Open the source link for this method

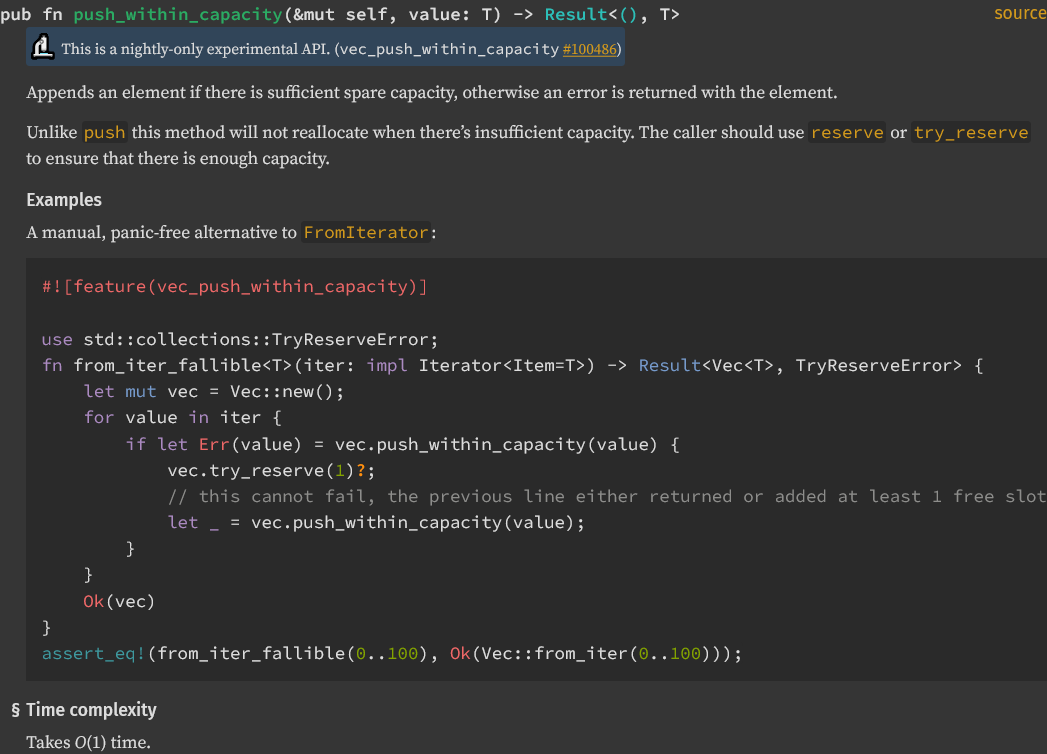click(1019, 13)
